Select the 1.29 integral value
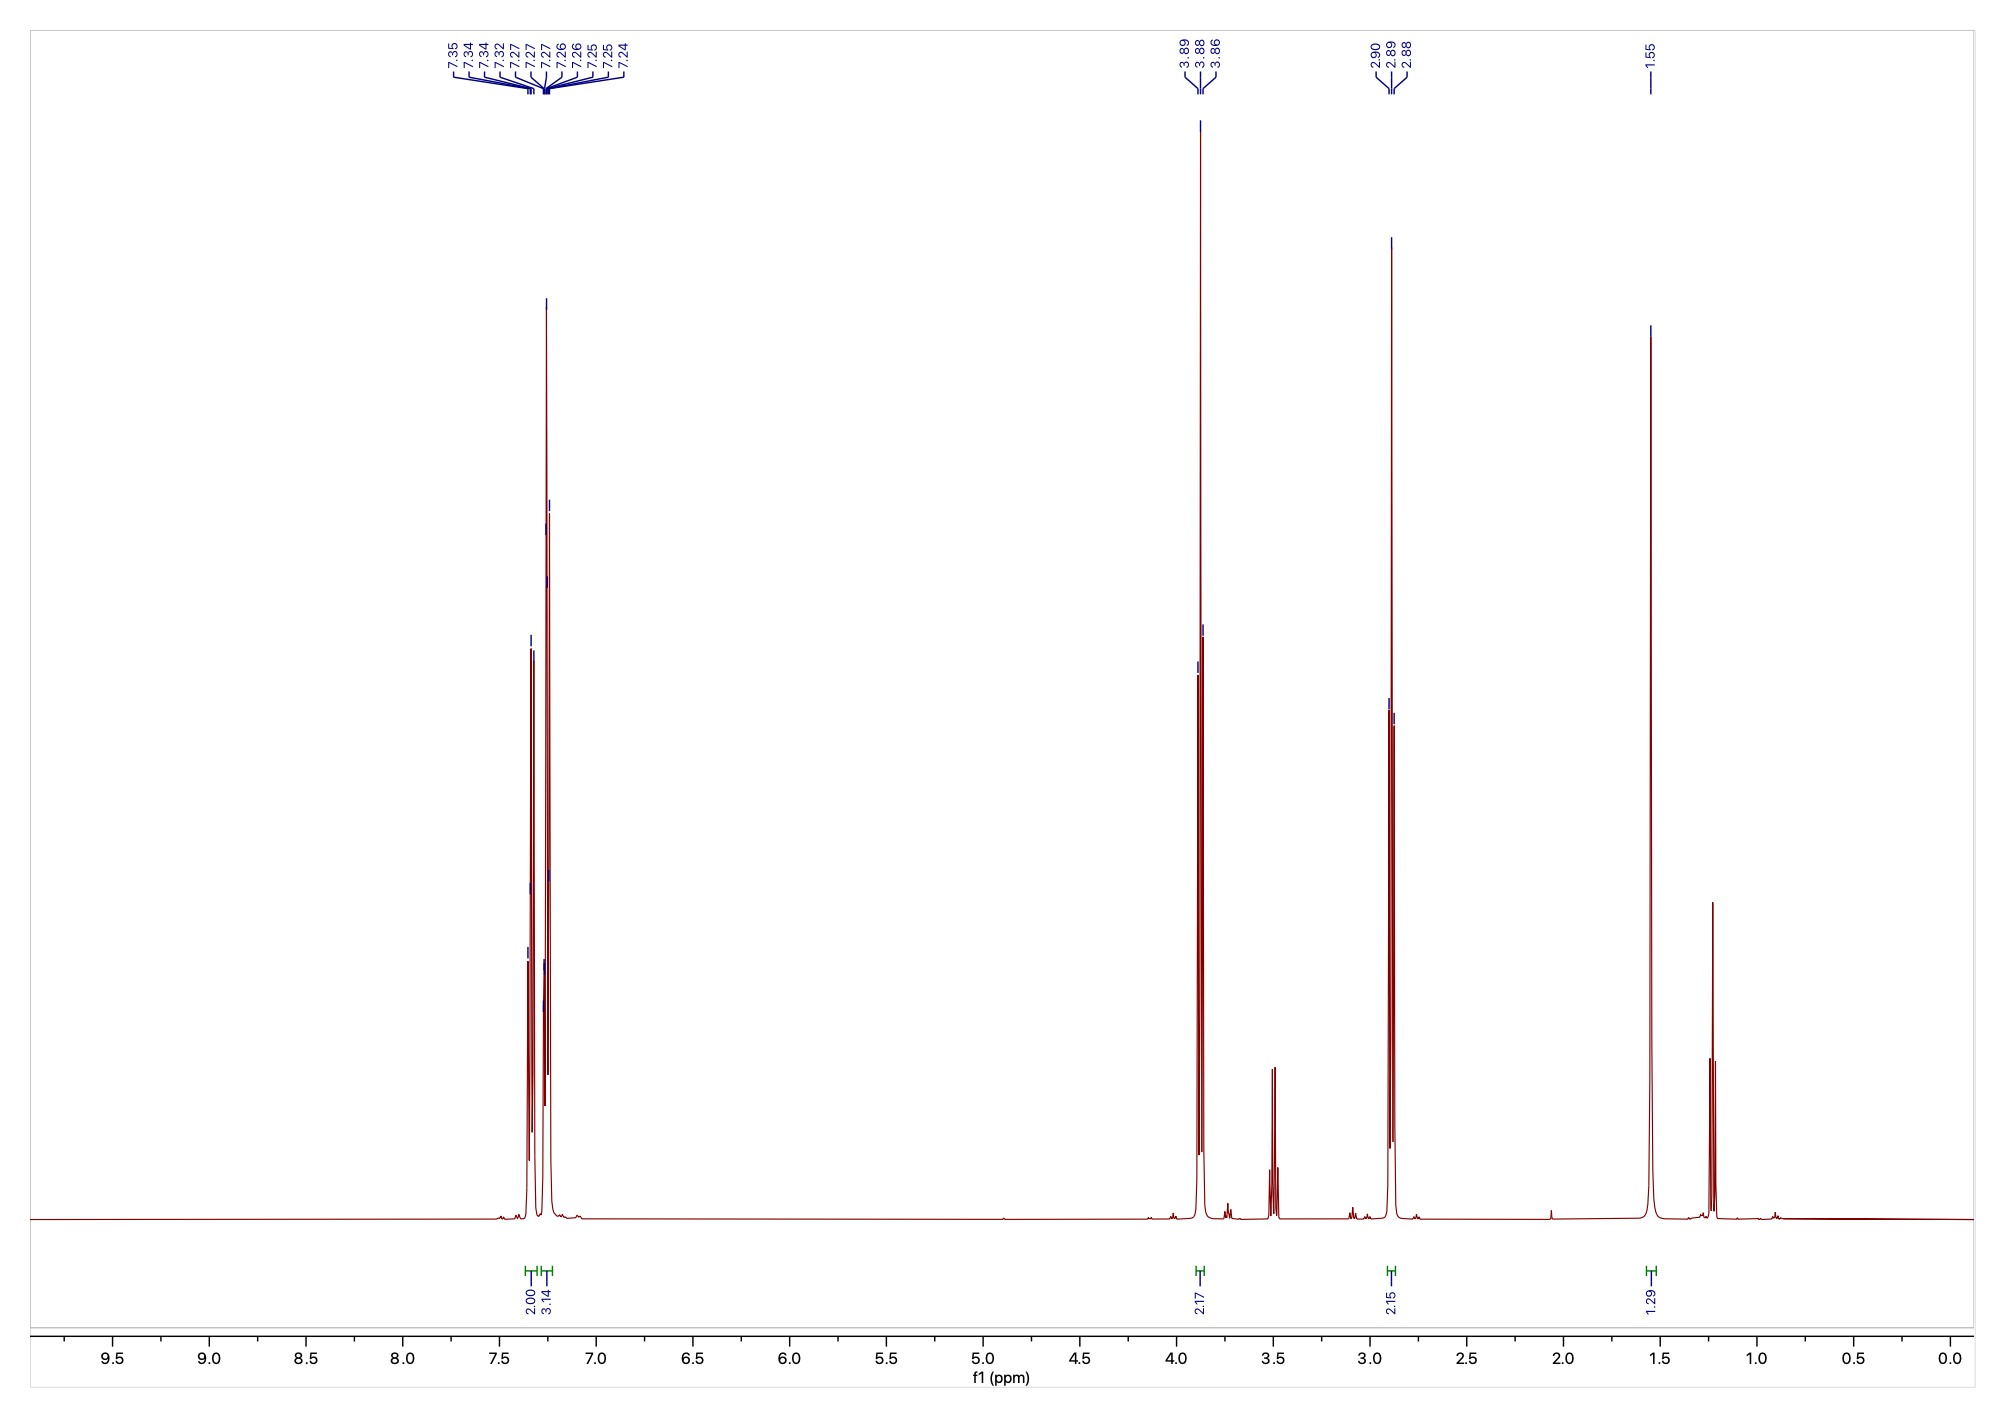2006x1418 pixels. (x=1651, y=1301)
